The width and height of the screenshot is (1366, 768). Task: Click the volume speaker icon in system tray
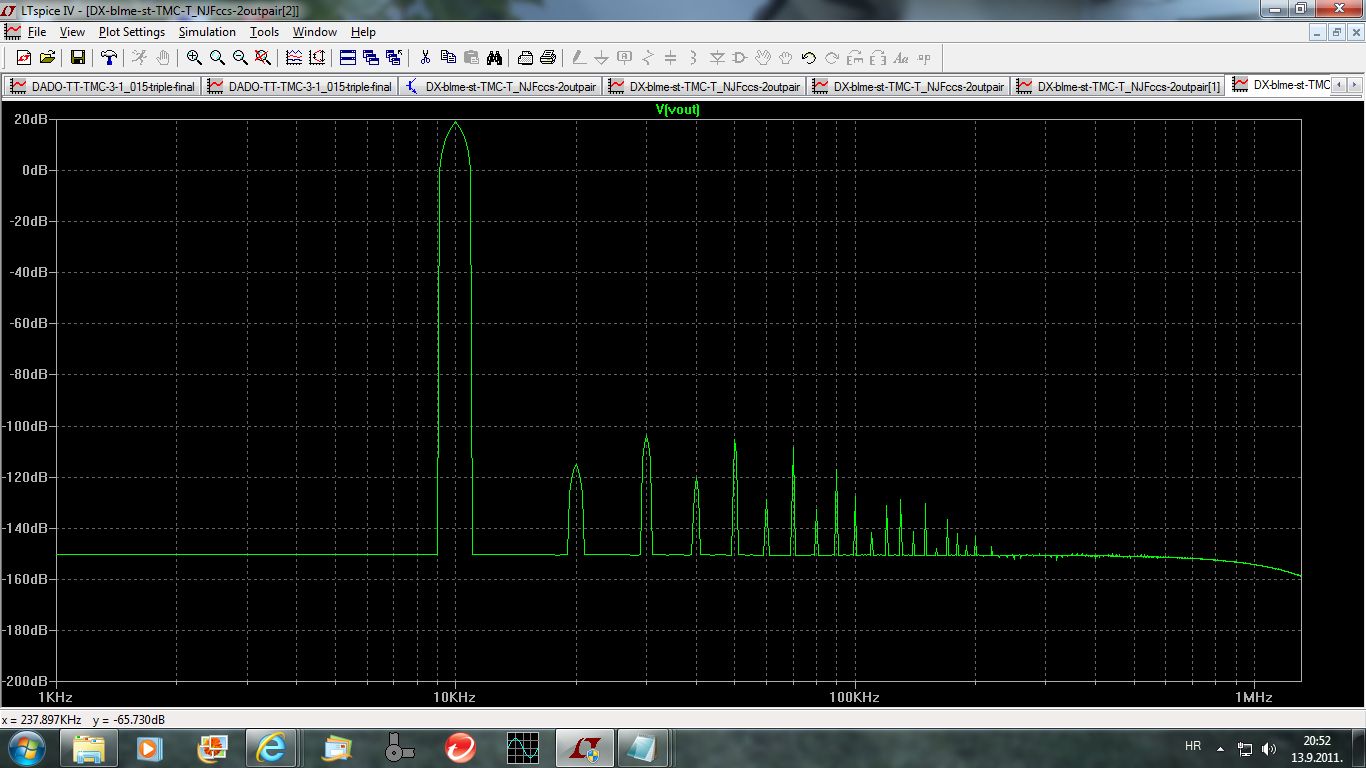(x=1269, y=748)
